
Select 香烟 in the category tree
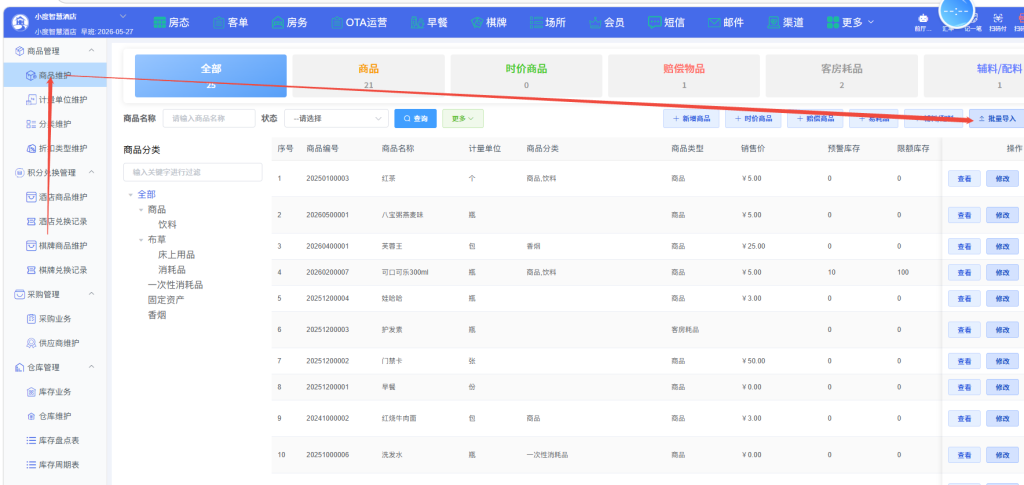click(x=157, y=315)
